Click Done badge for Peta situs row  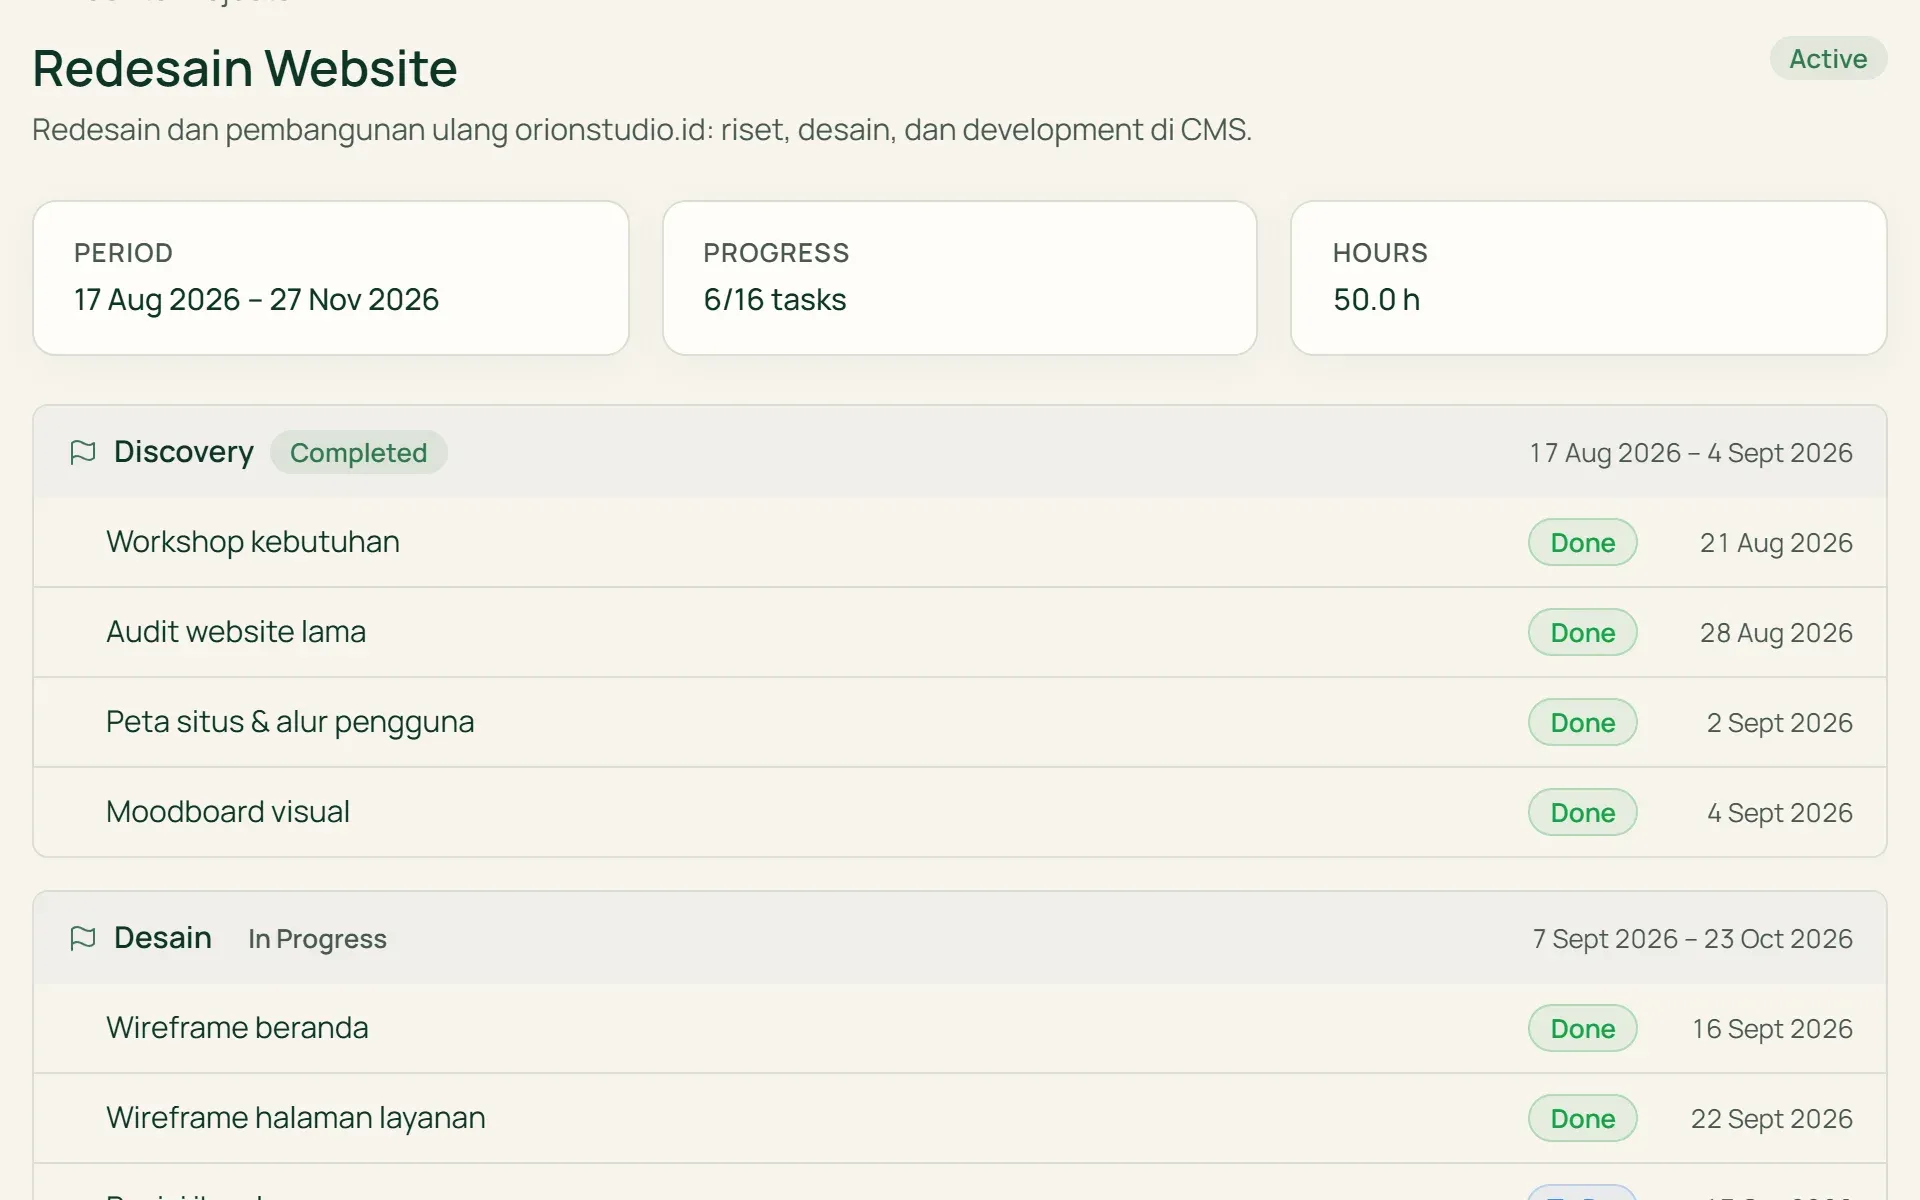[1582, 722]
